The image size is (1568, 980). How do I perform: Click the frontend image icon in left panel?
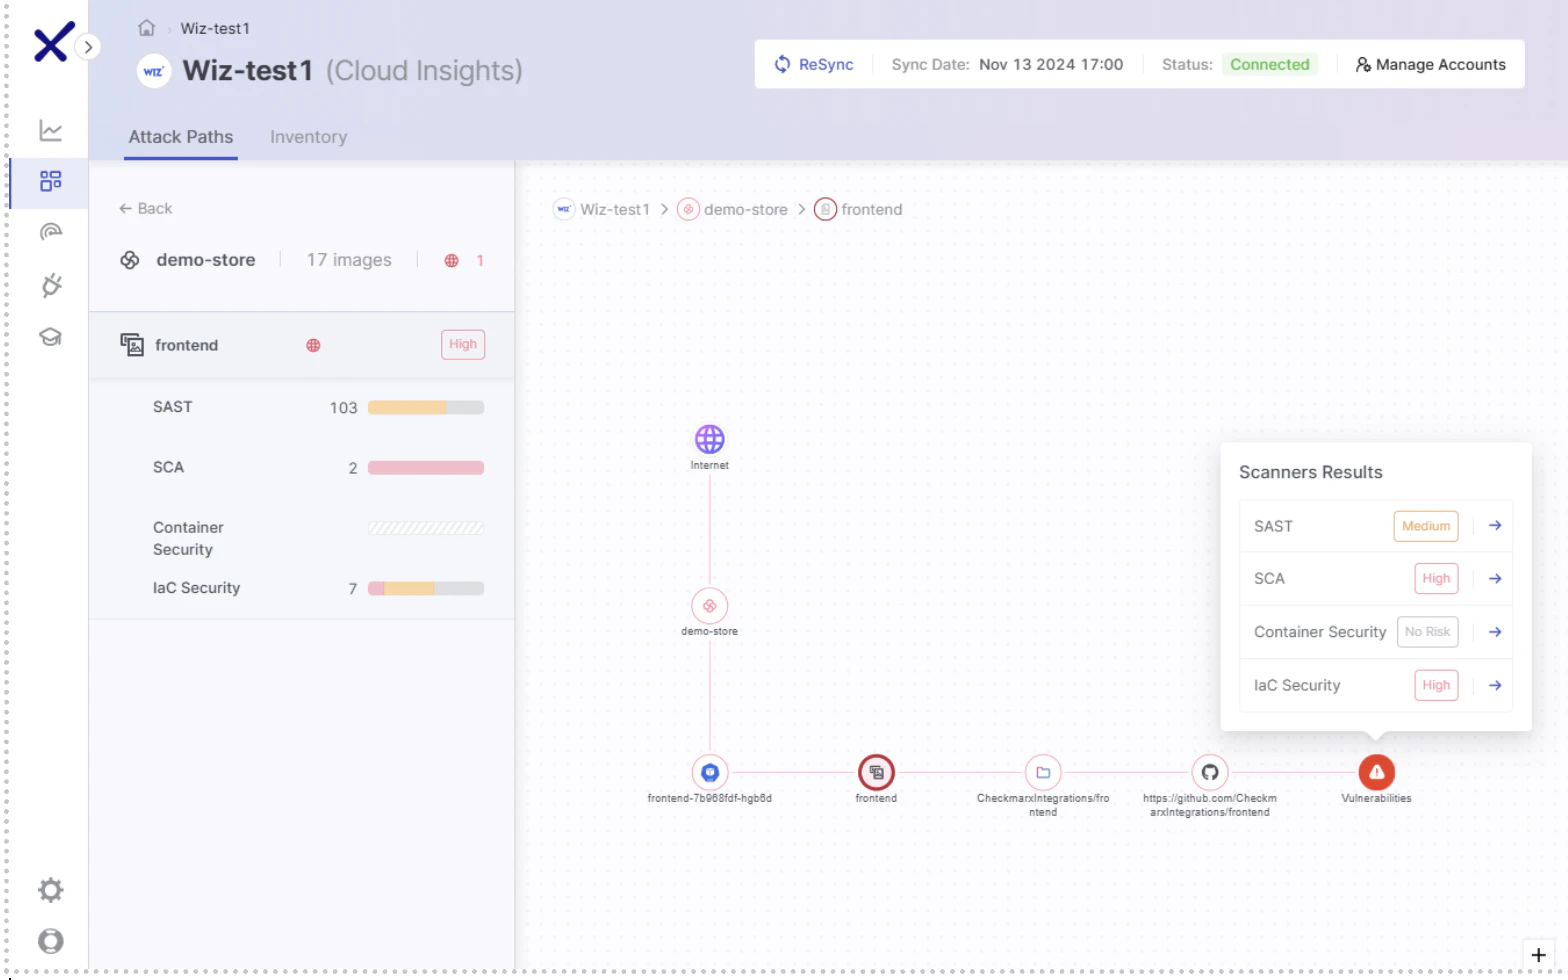132,345
